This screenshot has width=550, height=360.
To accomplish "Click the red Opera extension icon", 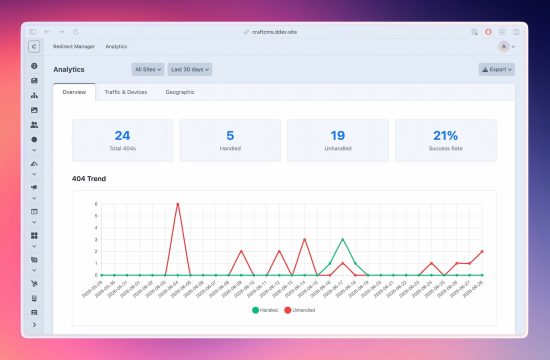I will click(x=488, y=32).
